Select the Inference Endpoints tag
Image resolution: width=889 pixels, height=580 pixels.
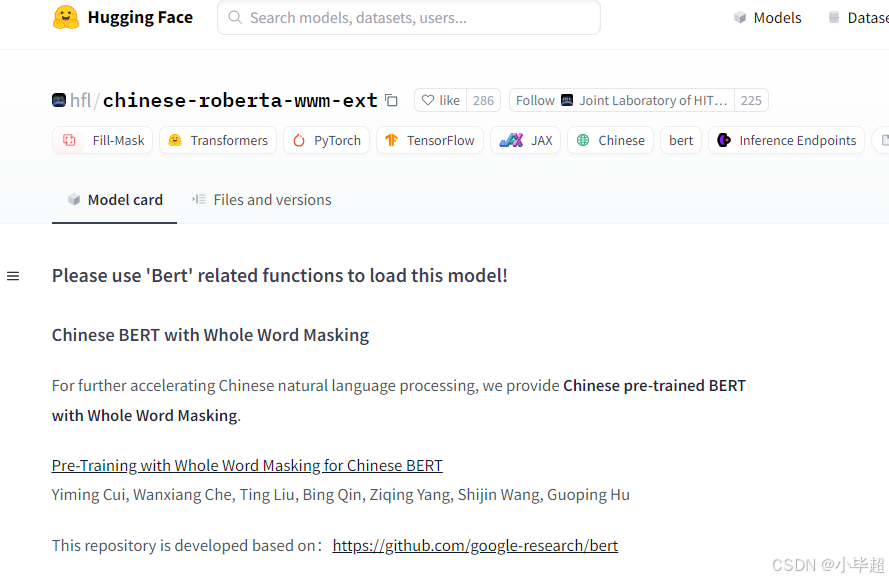786,140
